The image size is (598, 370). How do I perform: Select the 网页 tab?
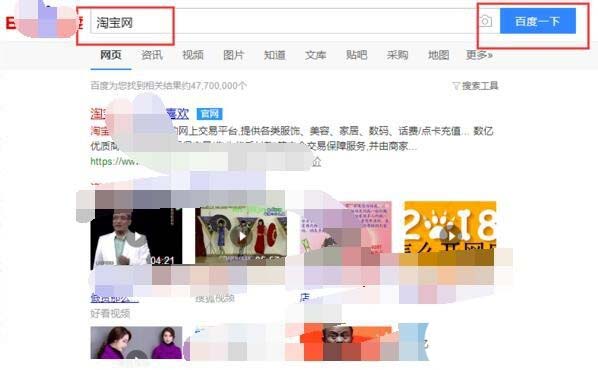click(x=111, y=55)
